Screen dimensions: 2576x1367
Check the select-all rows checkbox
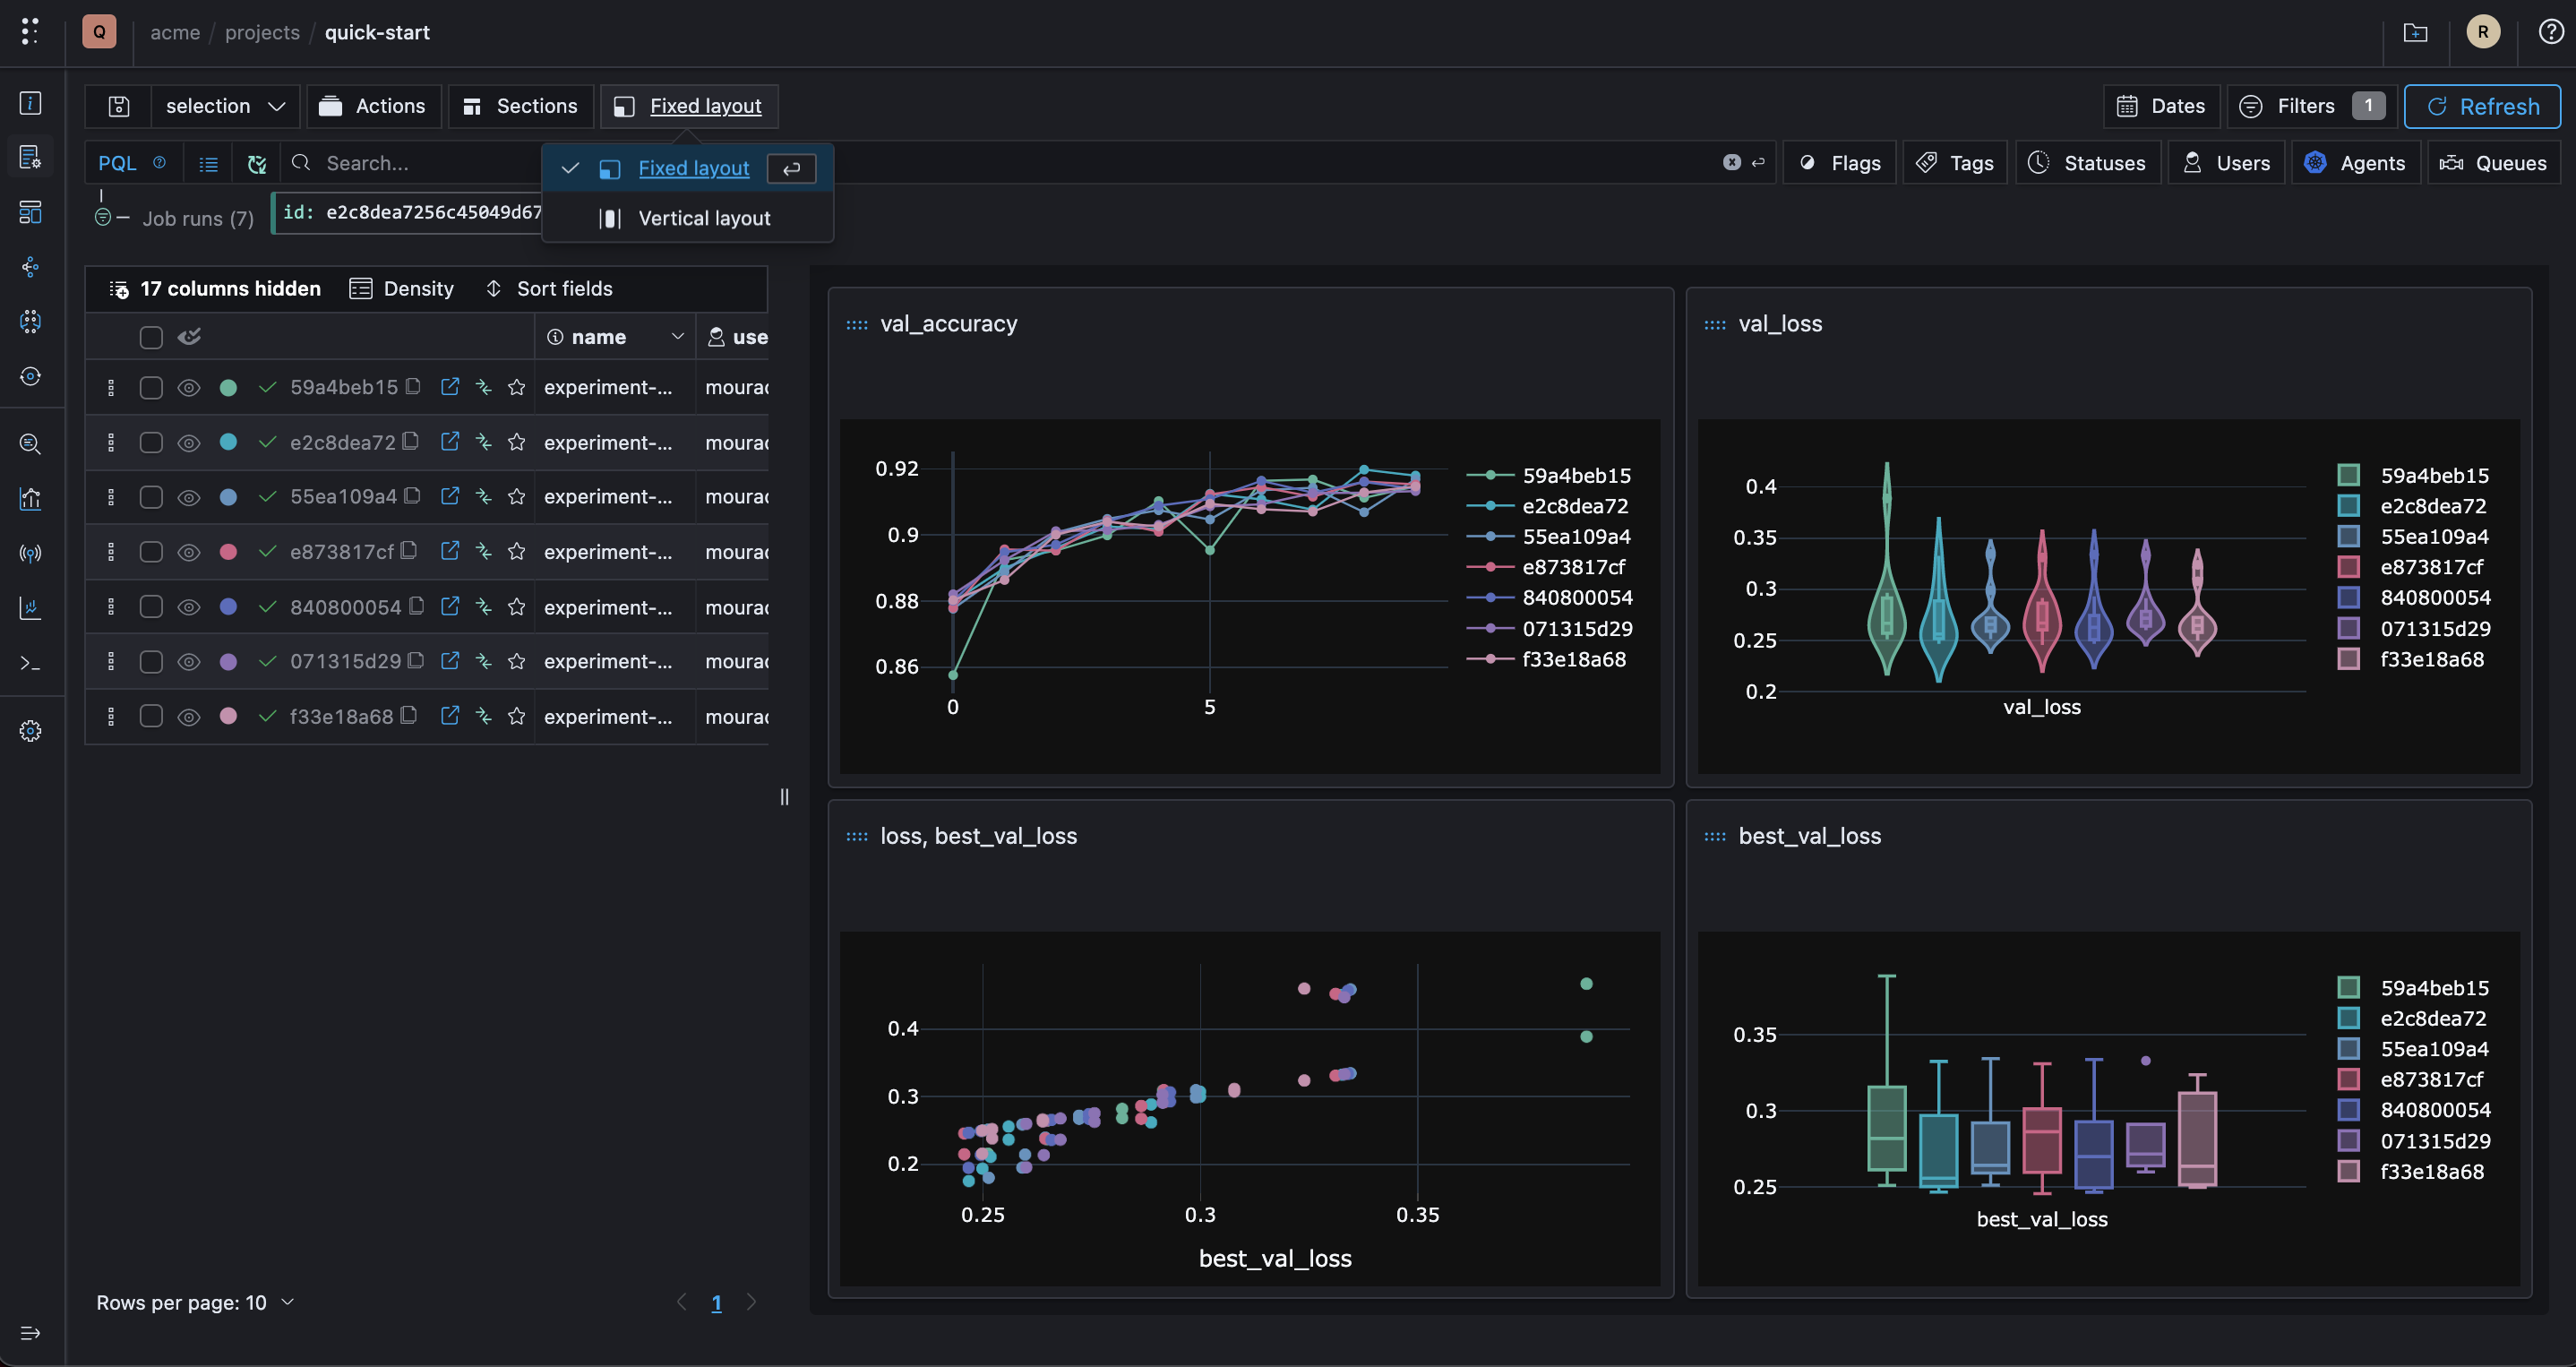click(x=151, y=338)
